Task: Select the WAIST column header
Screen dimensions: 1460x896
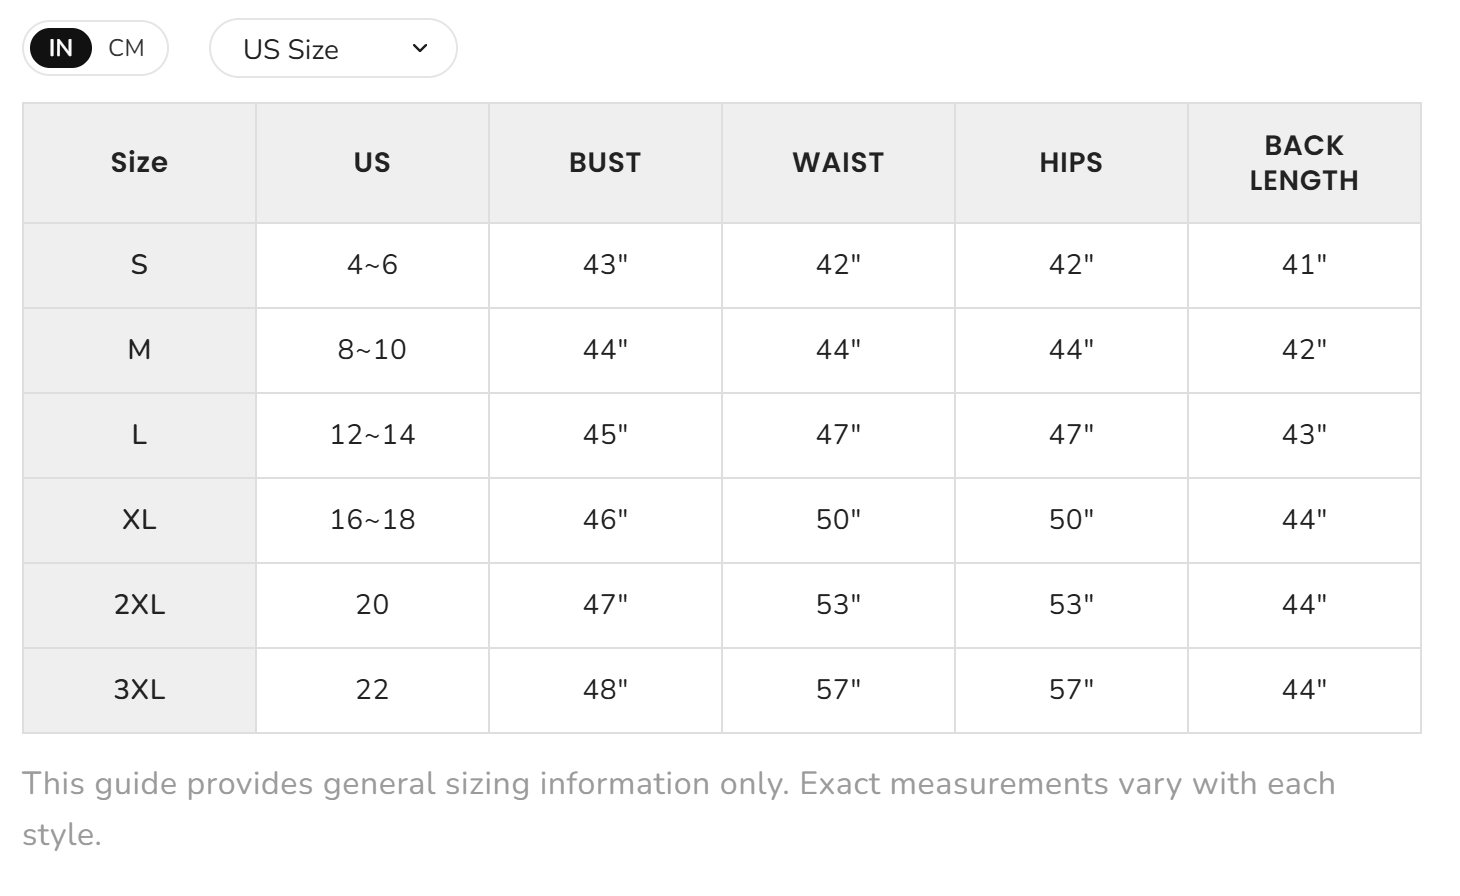Action: [x=838, y=163]
